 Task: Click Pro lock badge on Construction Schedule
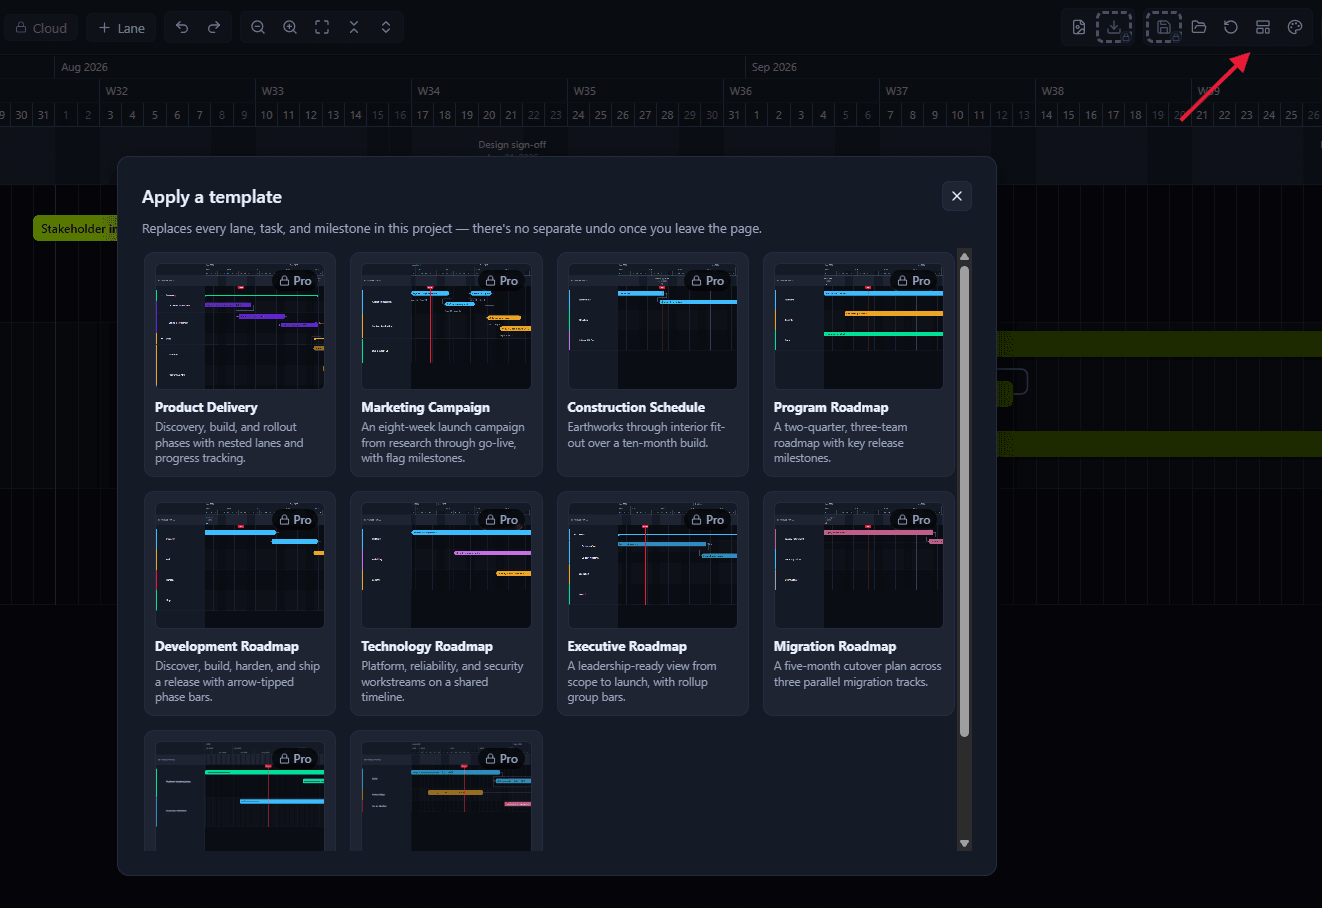708,281
